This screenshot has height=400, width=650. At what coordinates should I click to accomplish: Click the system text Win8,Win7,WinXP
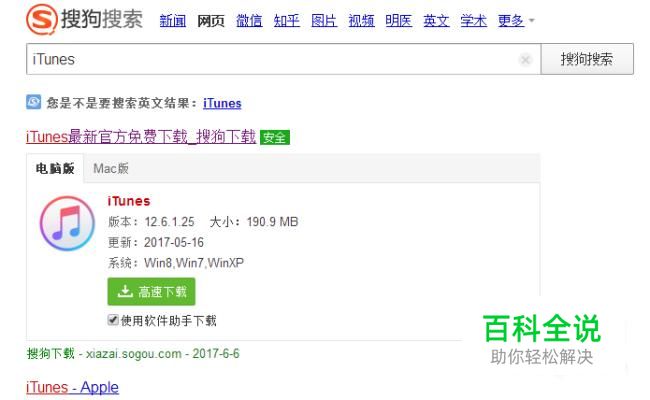[194, 263]
